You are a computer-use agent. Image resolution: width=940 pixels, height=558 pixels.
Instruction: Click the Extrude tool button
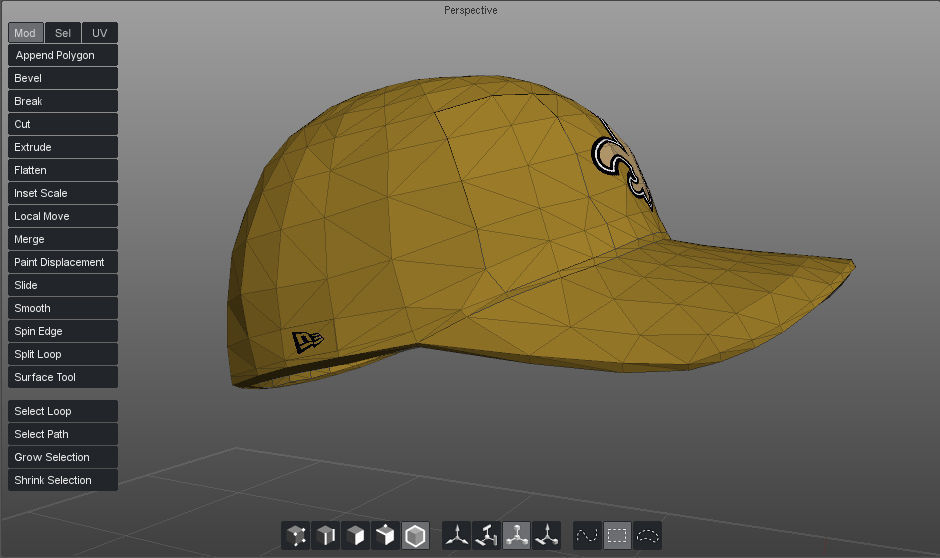63,147
